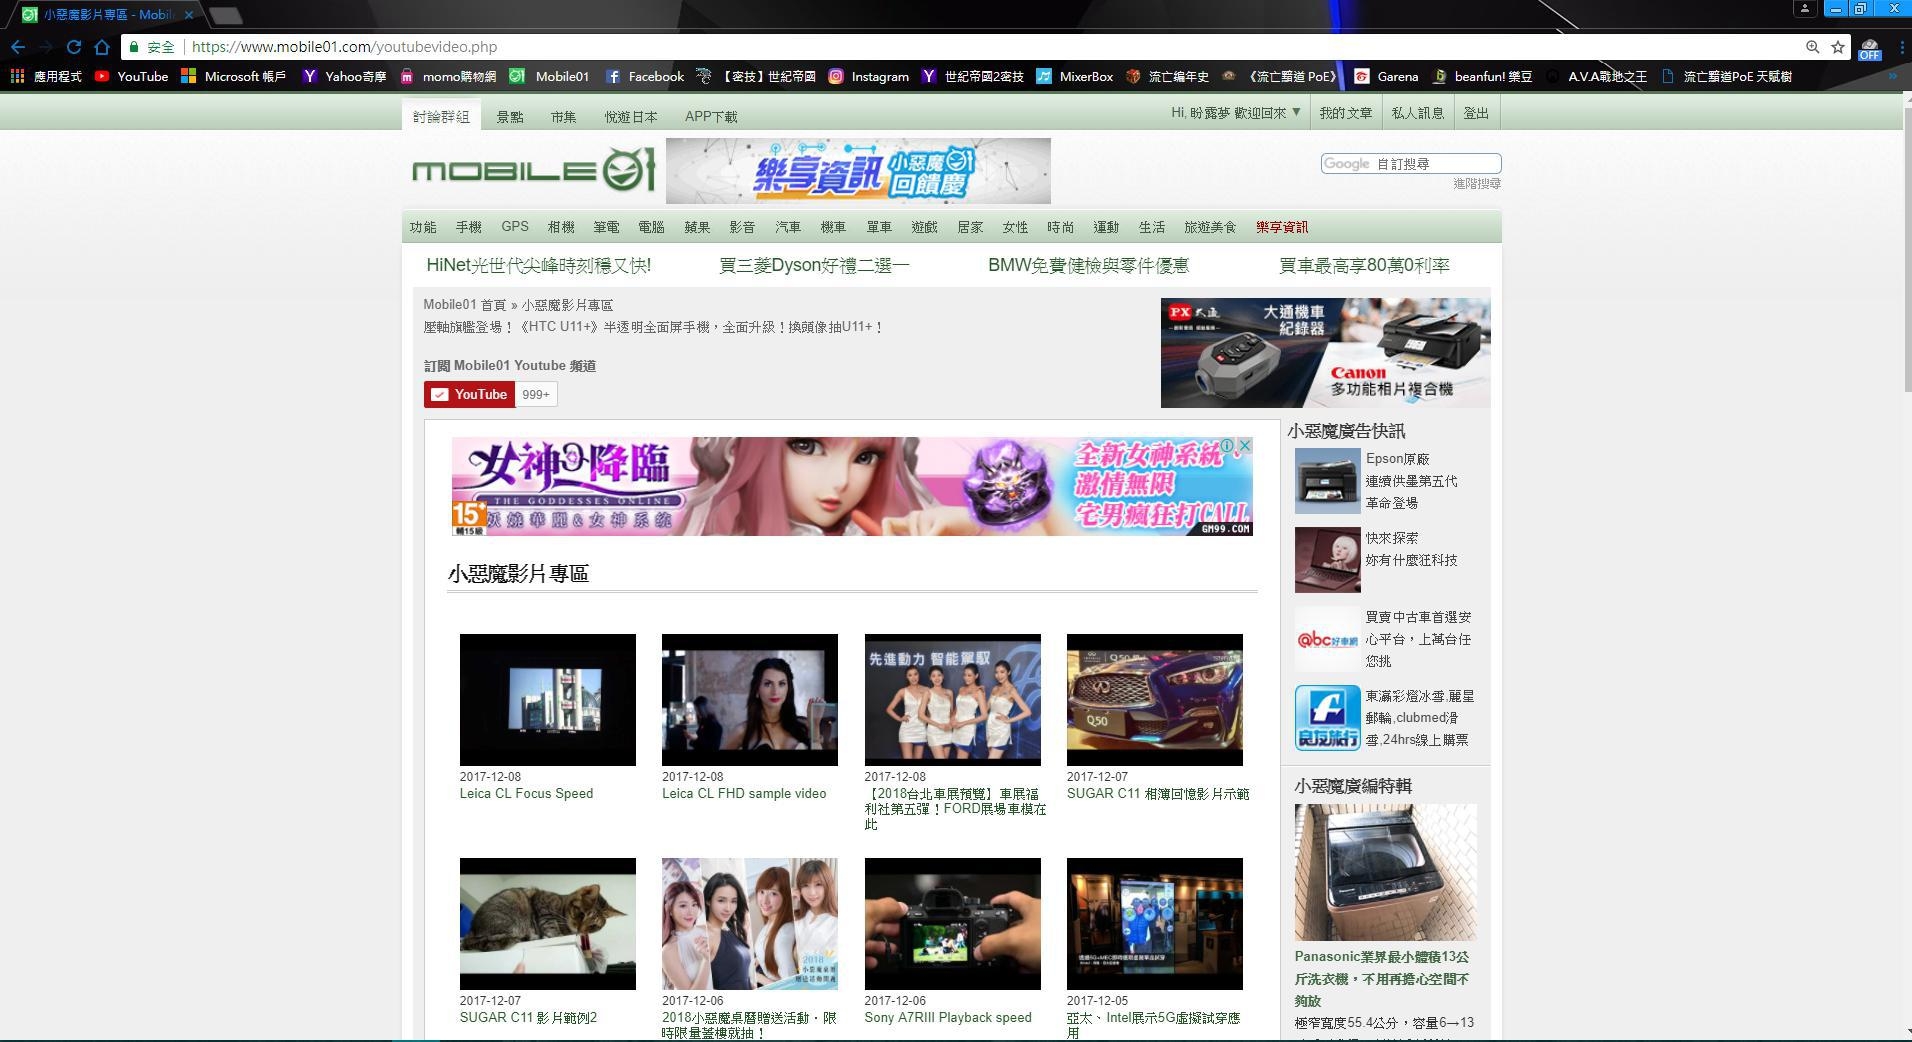Open the A.V.A戰地之王 bookmark
Viewport: 1912px width, 1042px height.
(x=1596, y=76)
